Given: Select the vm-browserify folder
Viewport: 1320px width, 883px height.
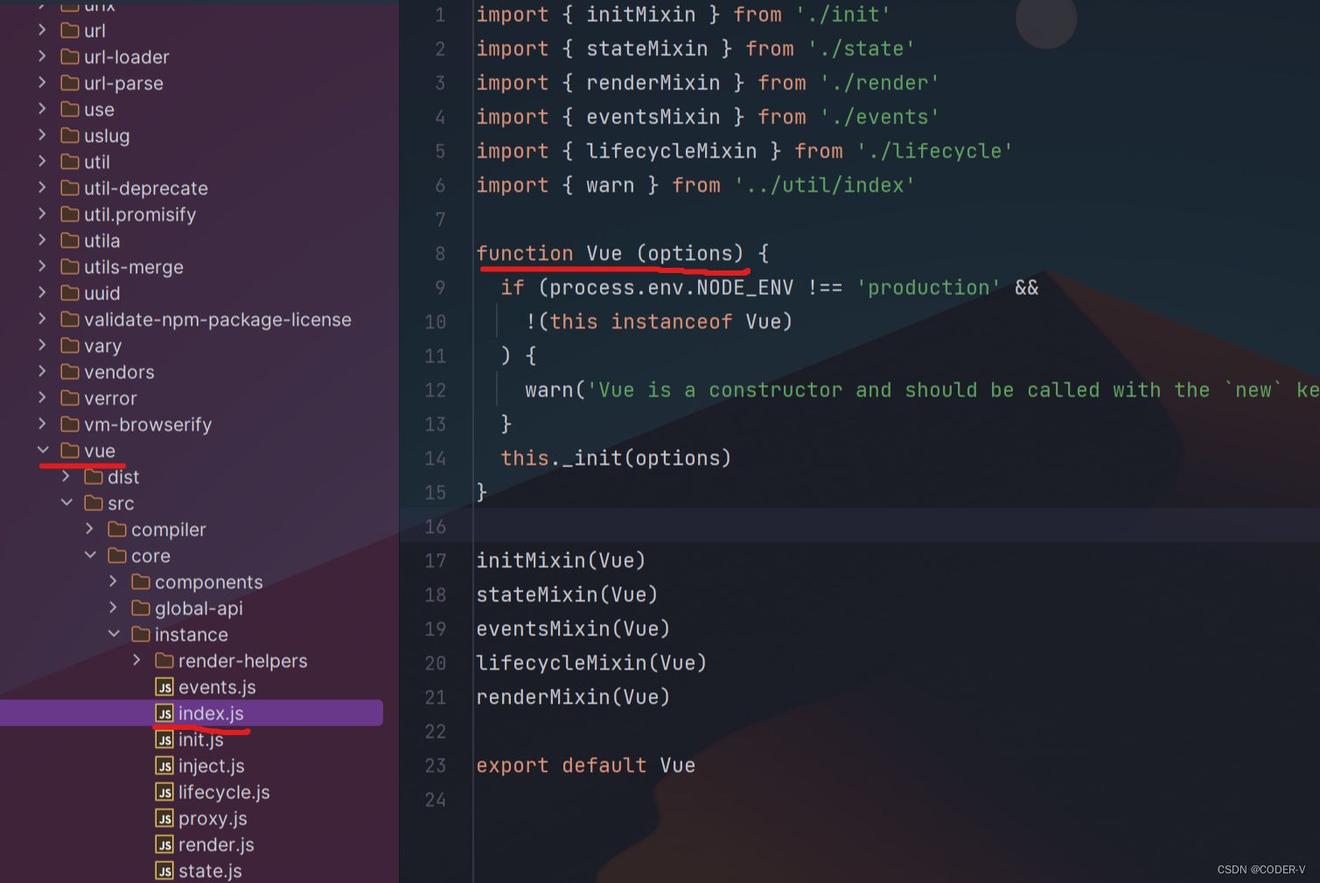Looking at the screenshot, I should pos(147,424).
